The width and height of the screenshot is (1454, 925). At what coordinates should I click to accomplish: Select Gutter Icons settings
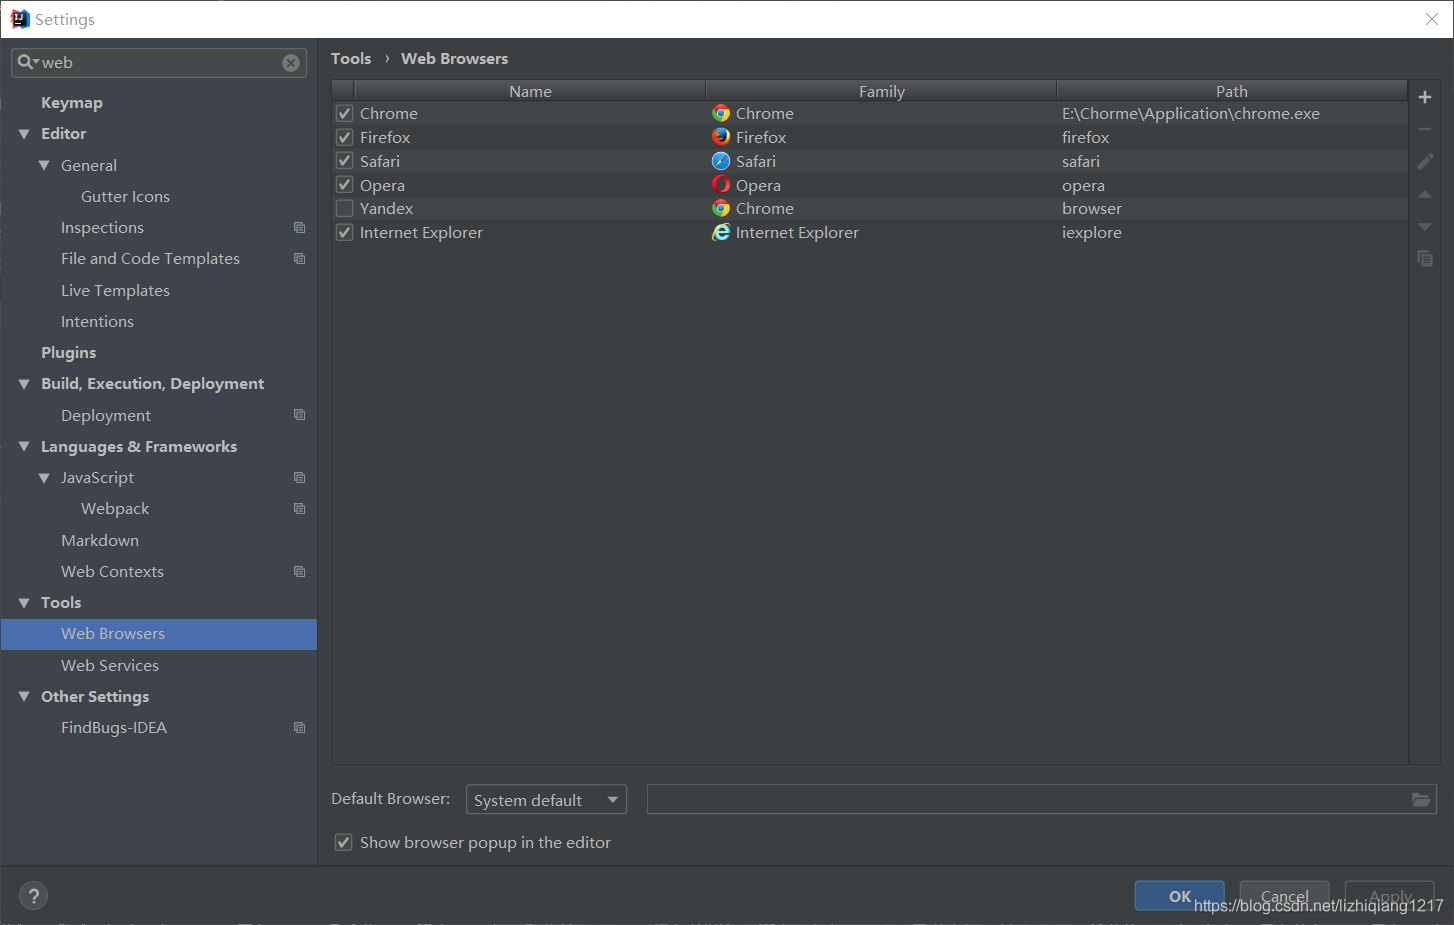(125, 197)
